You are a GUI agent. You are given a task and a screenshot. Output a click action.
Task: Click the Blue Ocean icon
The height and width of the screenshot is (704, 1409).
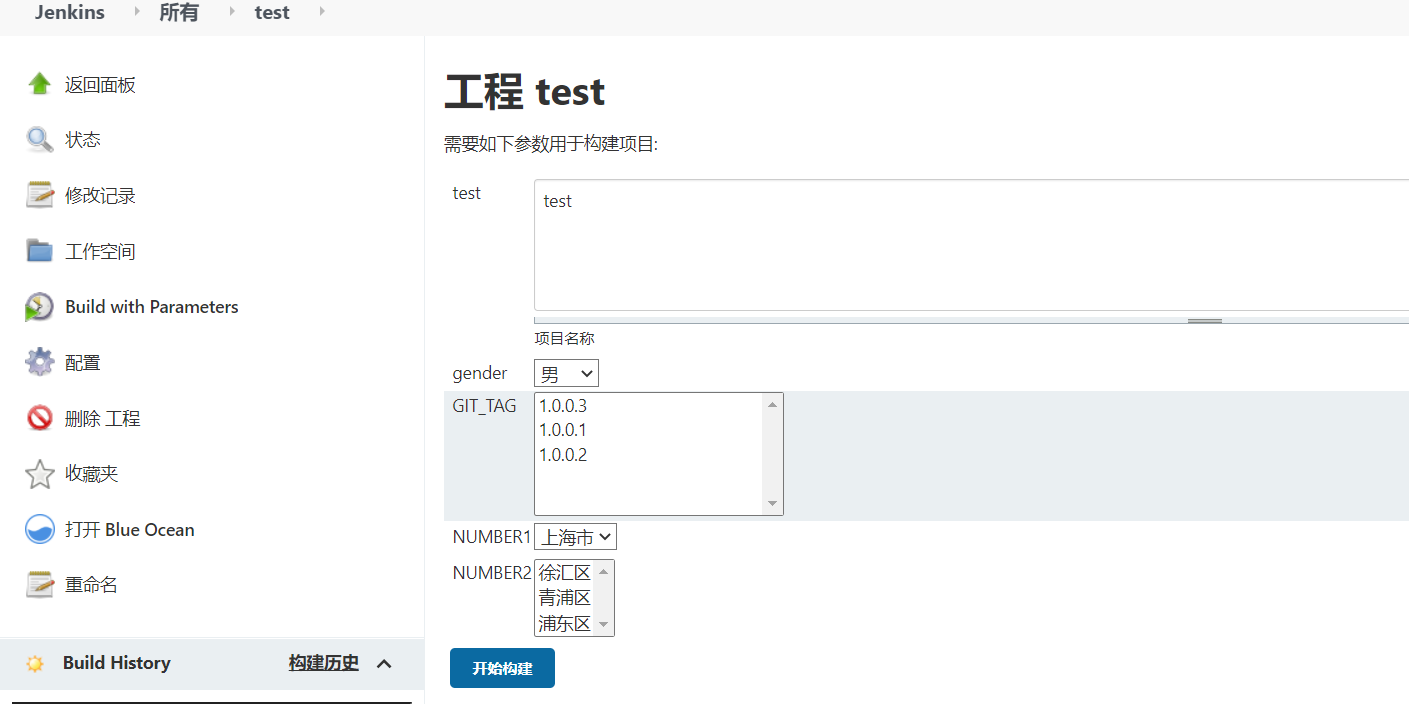click(x=40, y=530)
